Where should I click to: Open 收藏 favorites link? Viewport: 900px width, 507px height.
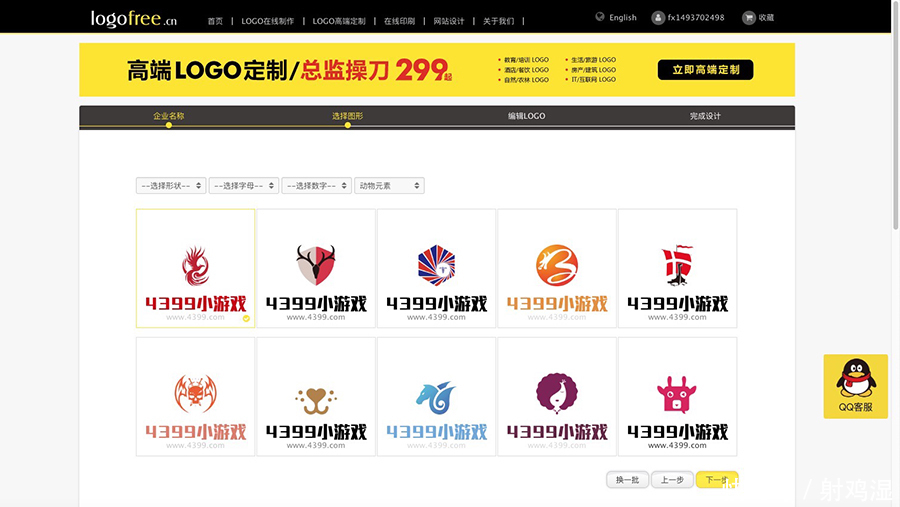point(766,18)
